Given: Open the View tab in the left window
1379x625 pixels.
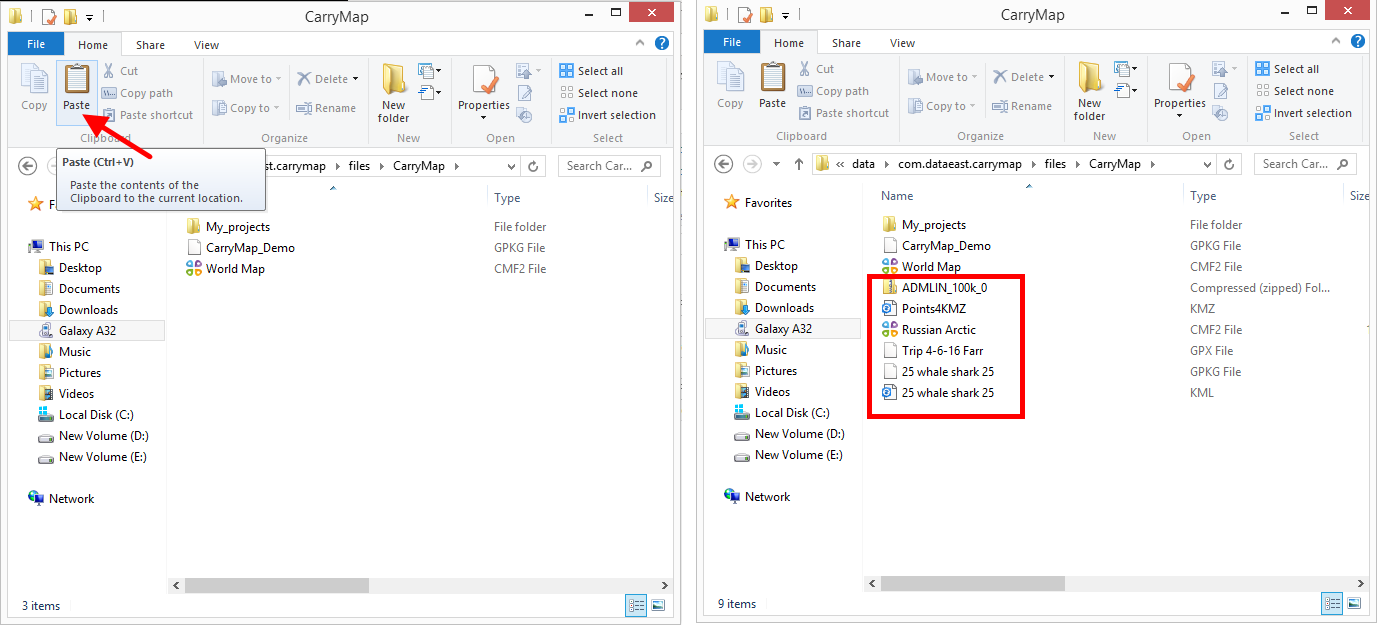Looking at the screenshot, I should (x=207, y=45).
